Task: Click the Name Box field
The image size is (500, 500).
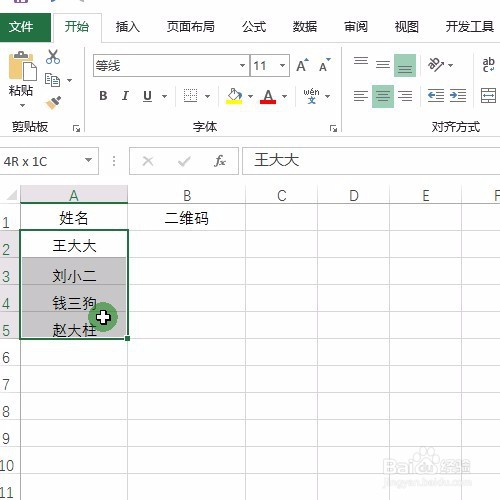Action: tap(41, 161)
